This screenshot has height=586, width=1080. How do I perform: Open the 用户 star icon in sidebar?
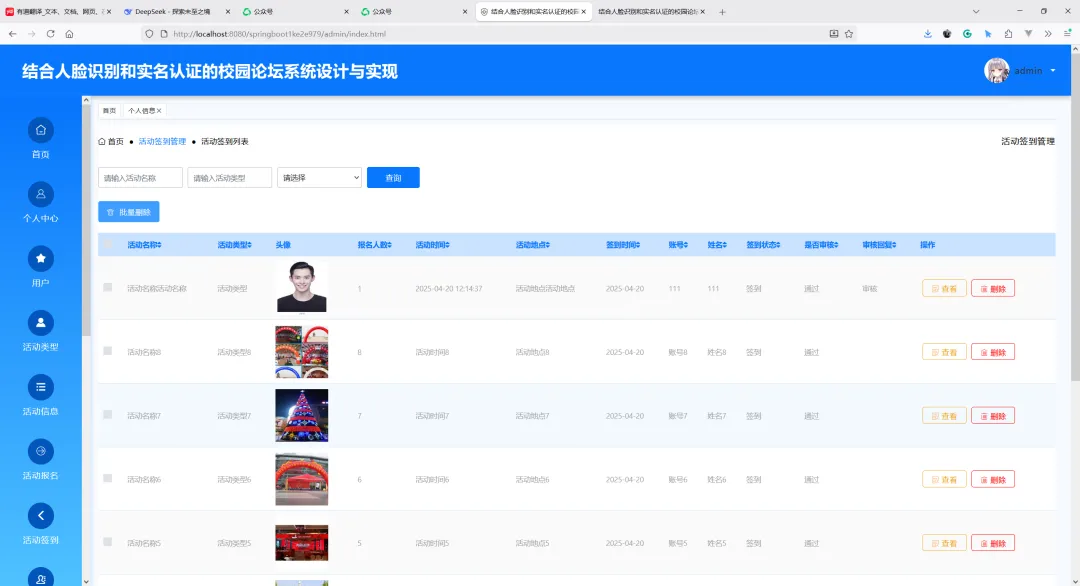(x=41, y=259)
